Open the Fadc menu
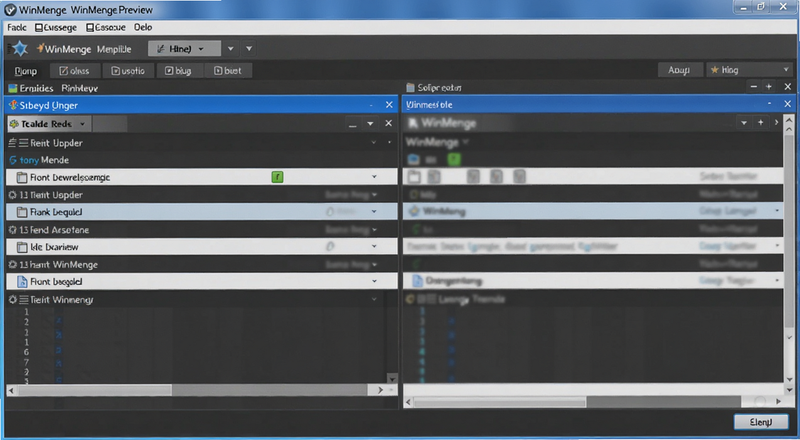 click(17, 28)
